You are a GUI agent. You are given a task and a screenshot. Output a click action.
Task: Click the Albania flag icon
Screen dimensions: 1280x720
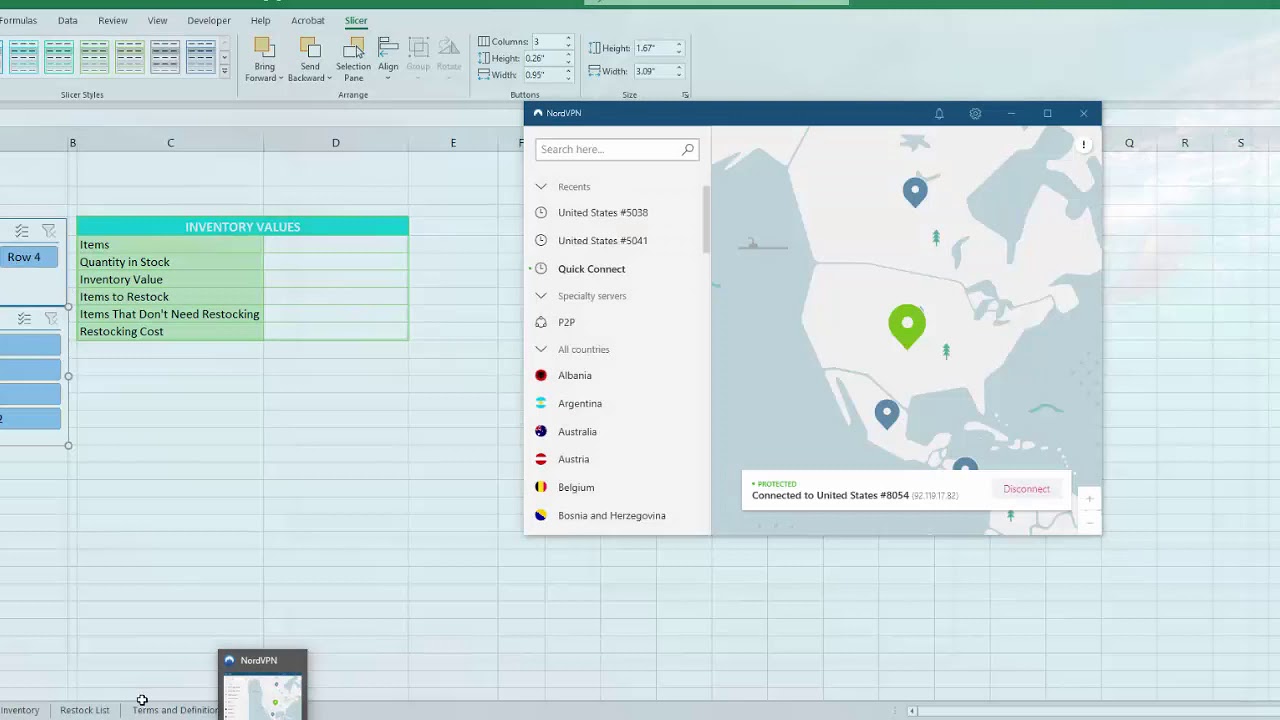pyautogui.click(x=541, y=375)
